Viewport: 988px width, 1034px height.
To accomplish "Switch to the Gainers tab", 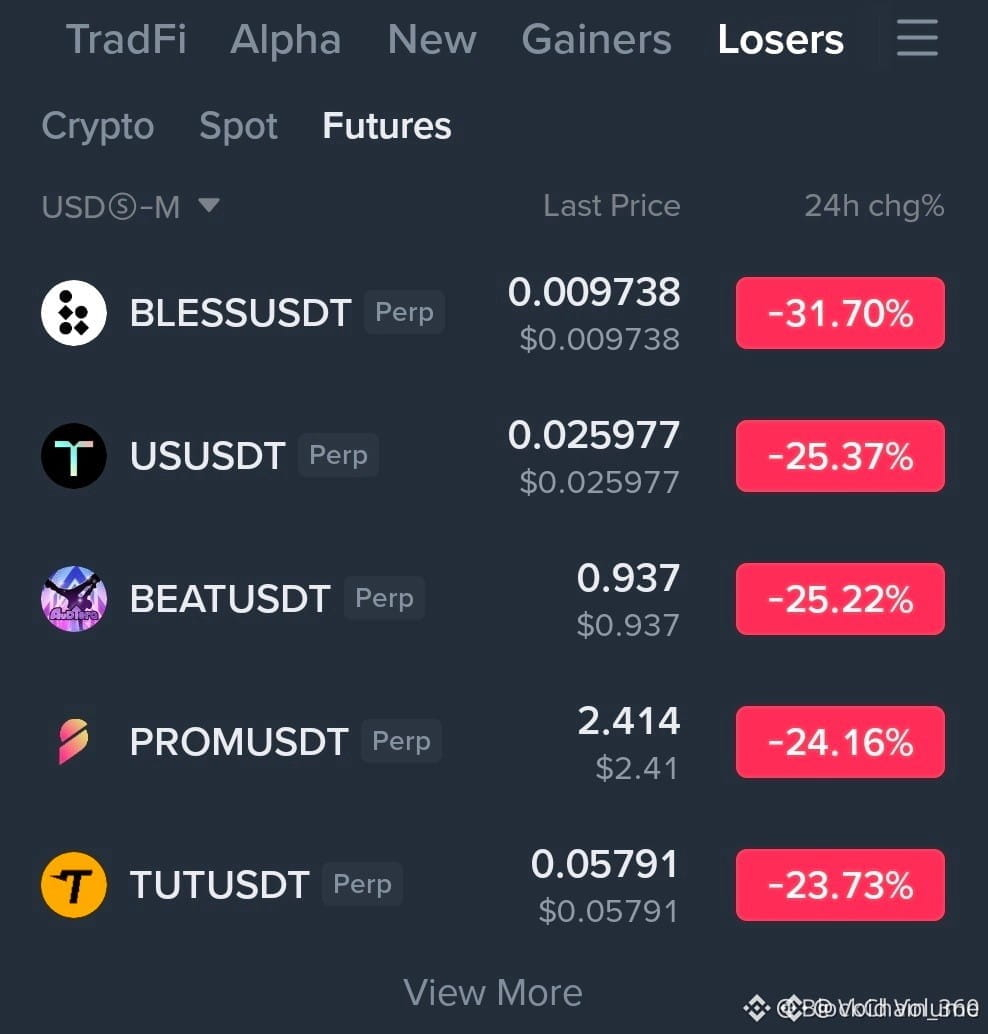I will pyautogui.click(x=596, y=39).
